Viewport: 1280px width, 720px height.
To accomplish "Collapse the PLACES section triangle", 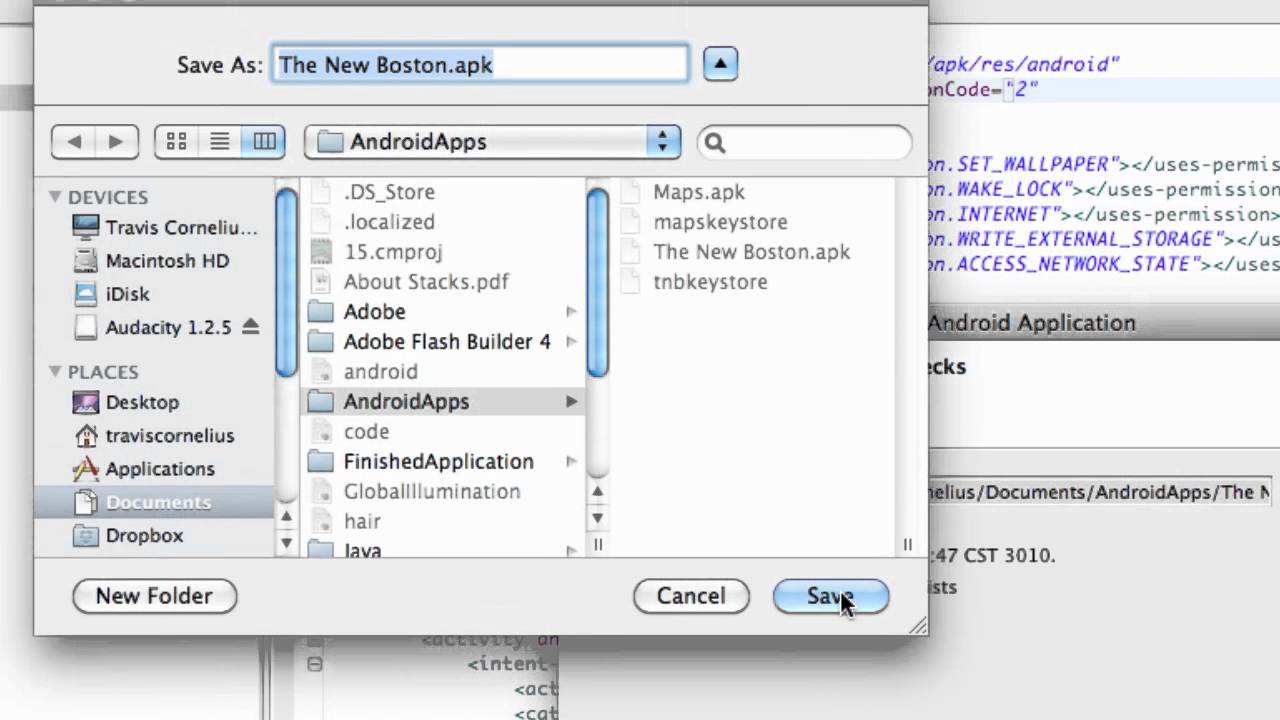I will pos(55,371).
